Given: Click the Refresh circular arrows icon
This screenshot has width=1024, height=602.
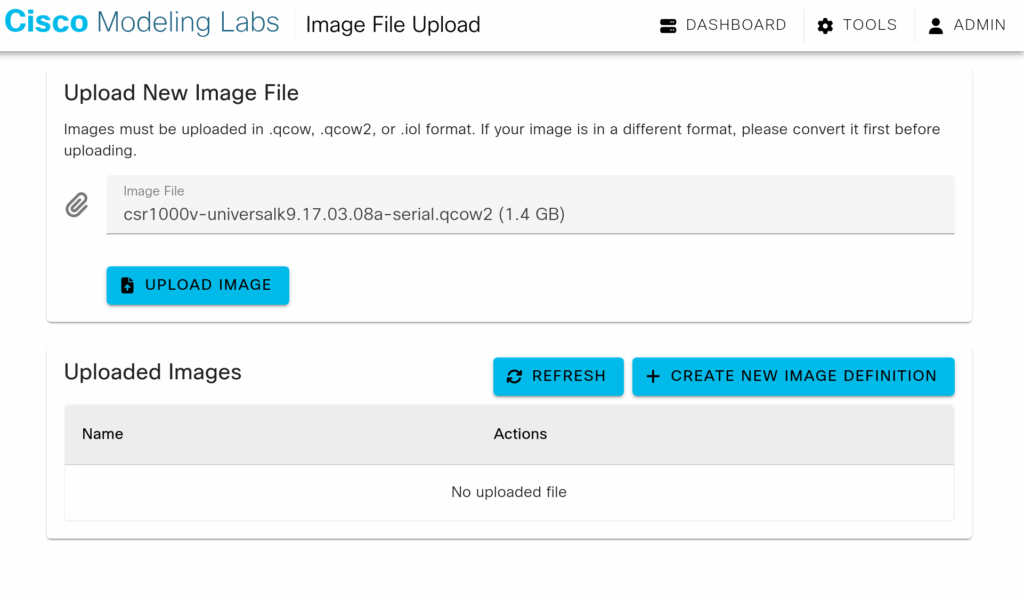Looking at the screenshot, I should point(515,376).
